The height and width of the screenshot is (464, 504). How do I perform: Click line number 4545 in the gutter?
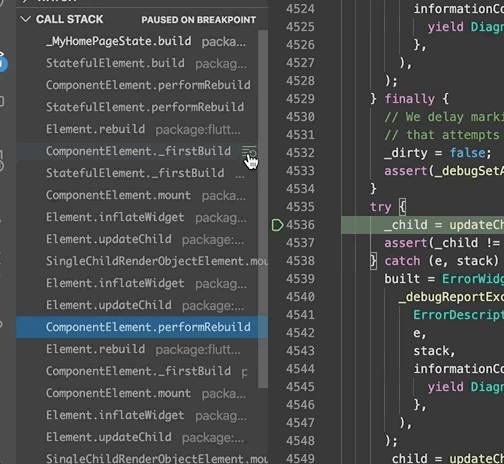(x=300, y=387)
